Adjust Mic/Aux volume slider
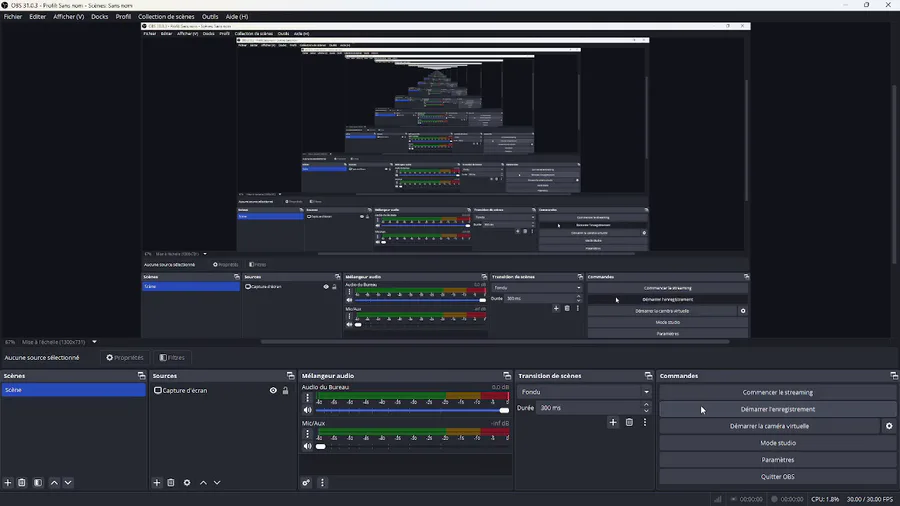The height and width of the screenshot is (506, 900). pyautogui.click(x=412, y=446)
